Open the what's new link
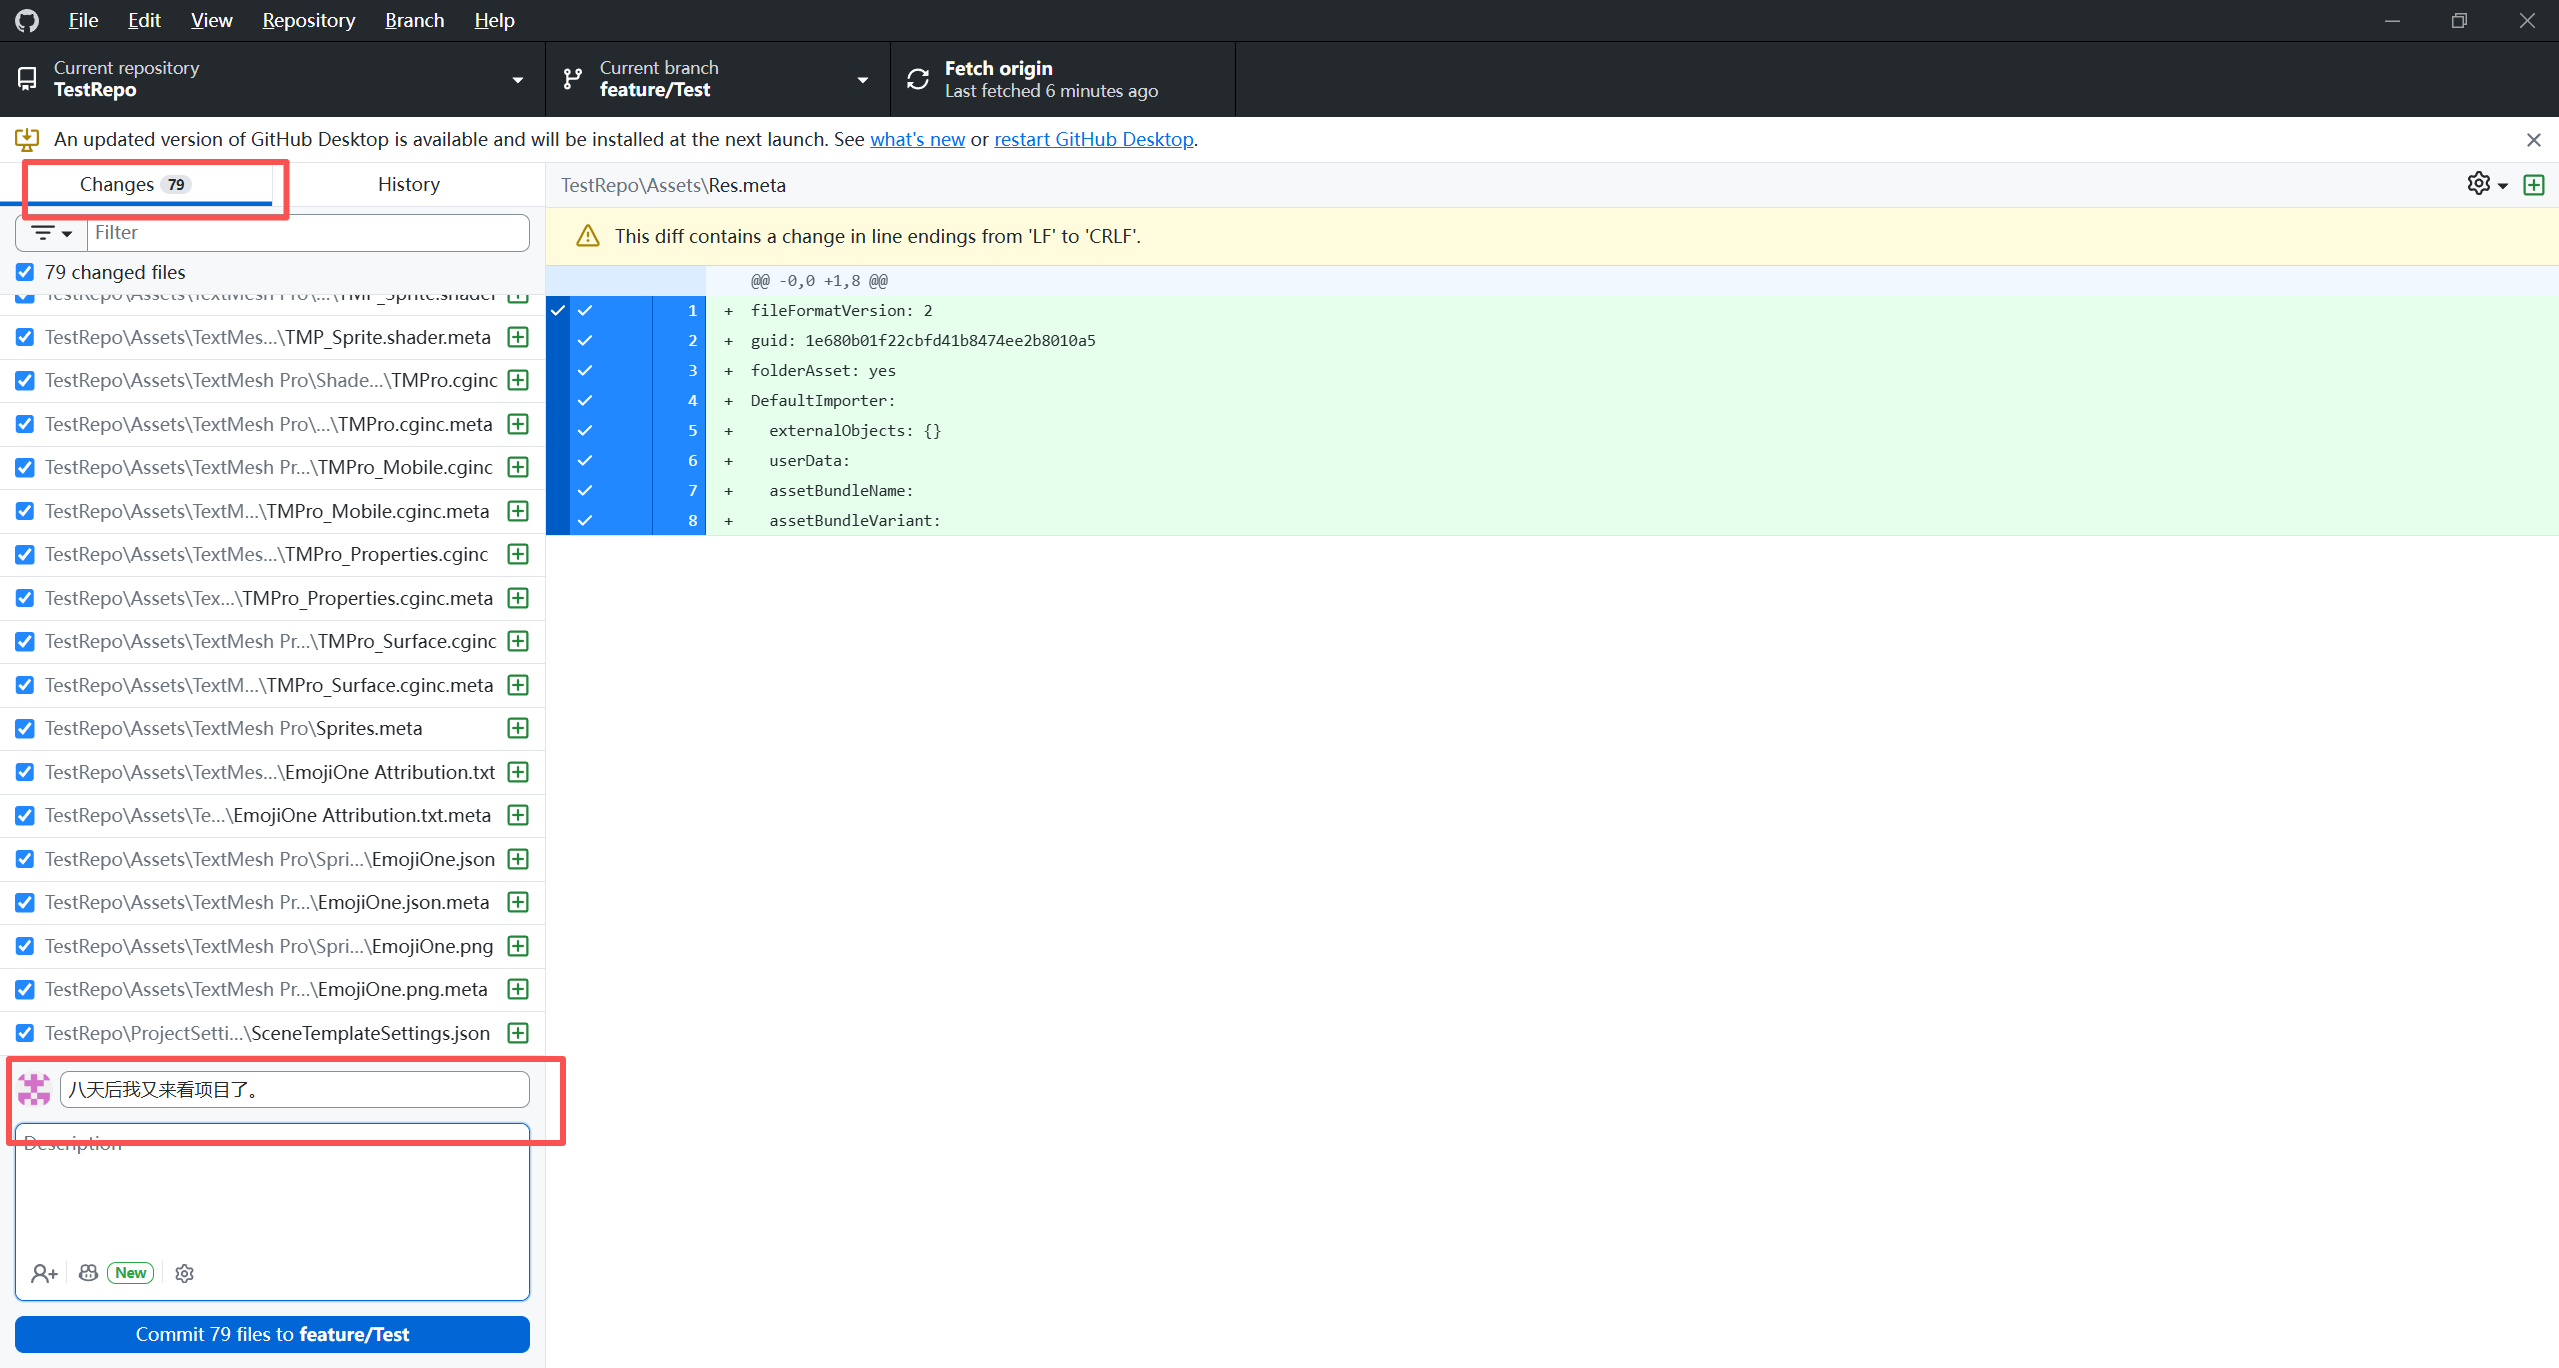The image size is (2559, 1368). pos(917,139)
